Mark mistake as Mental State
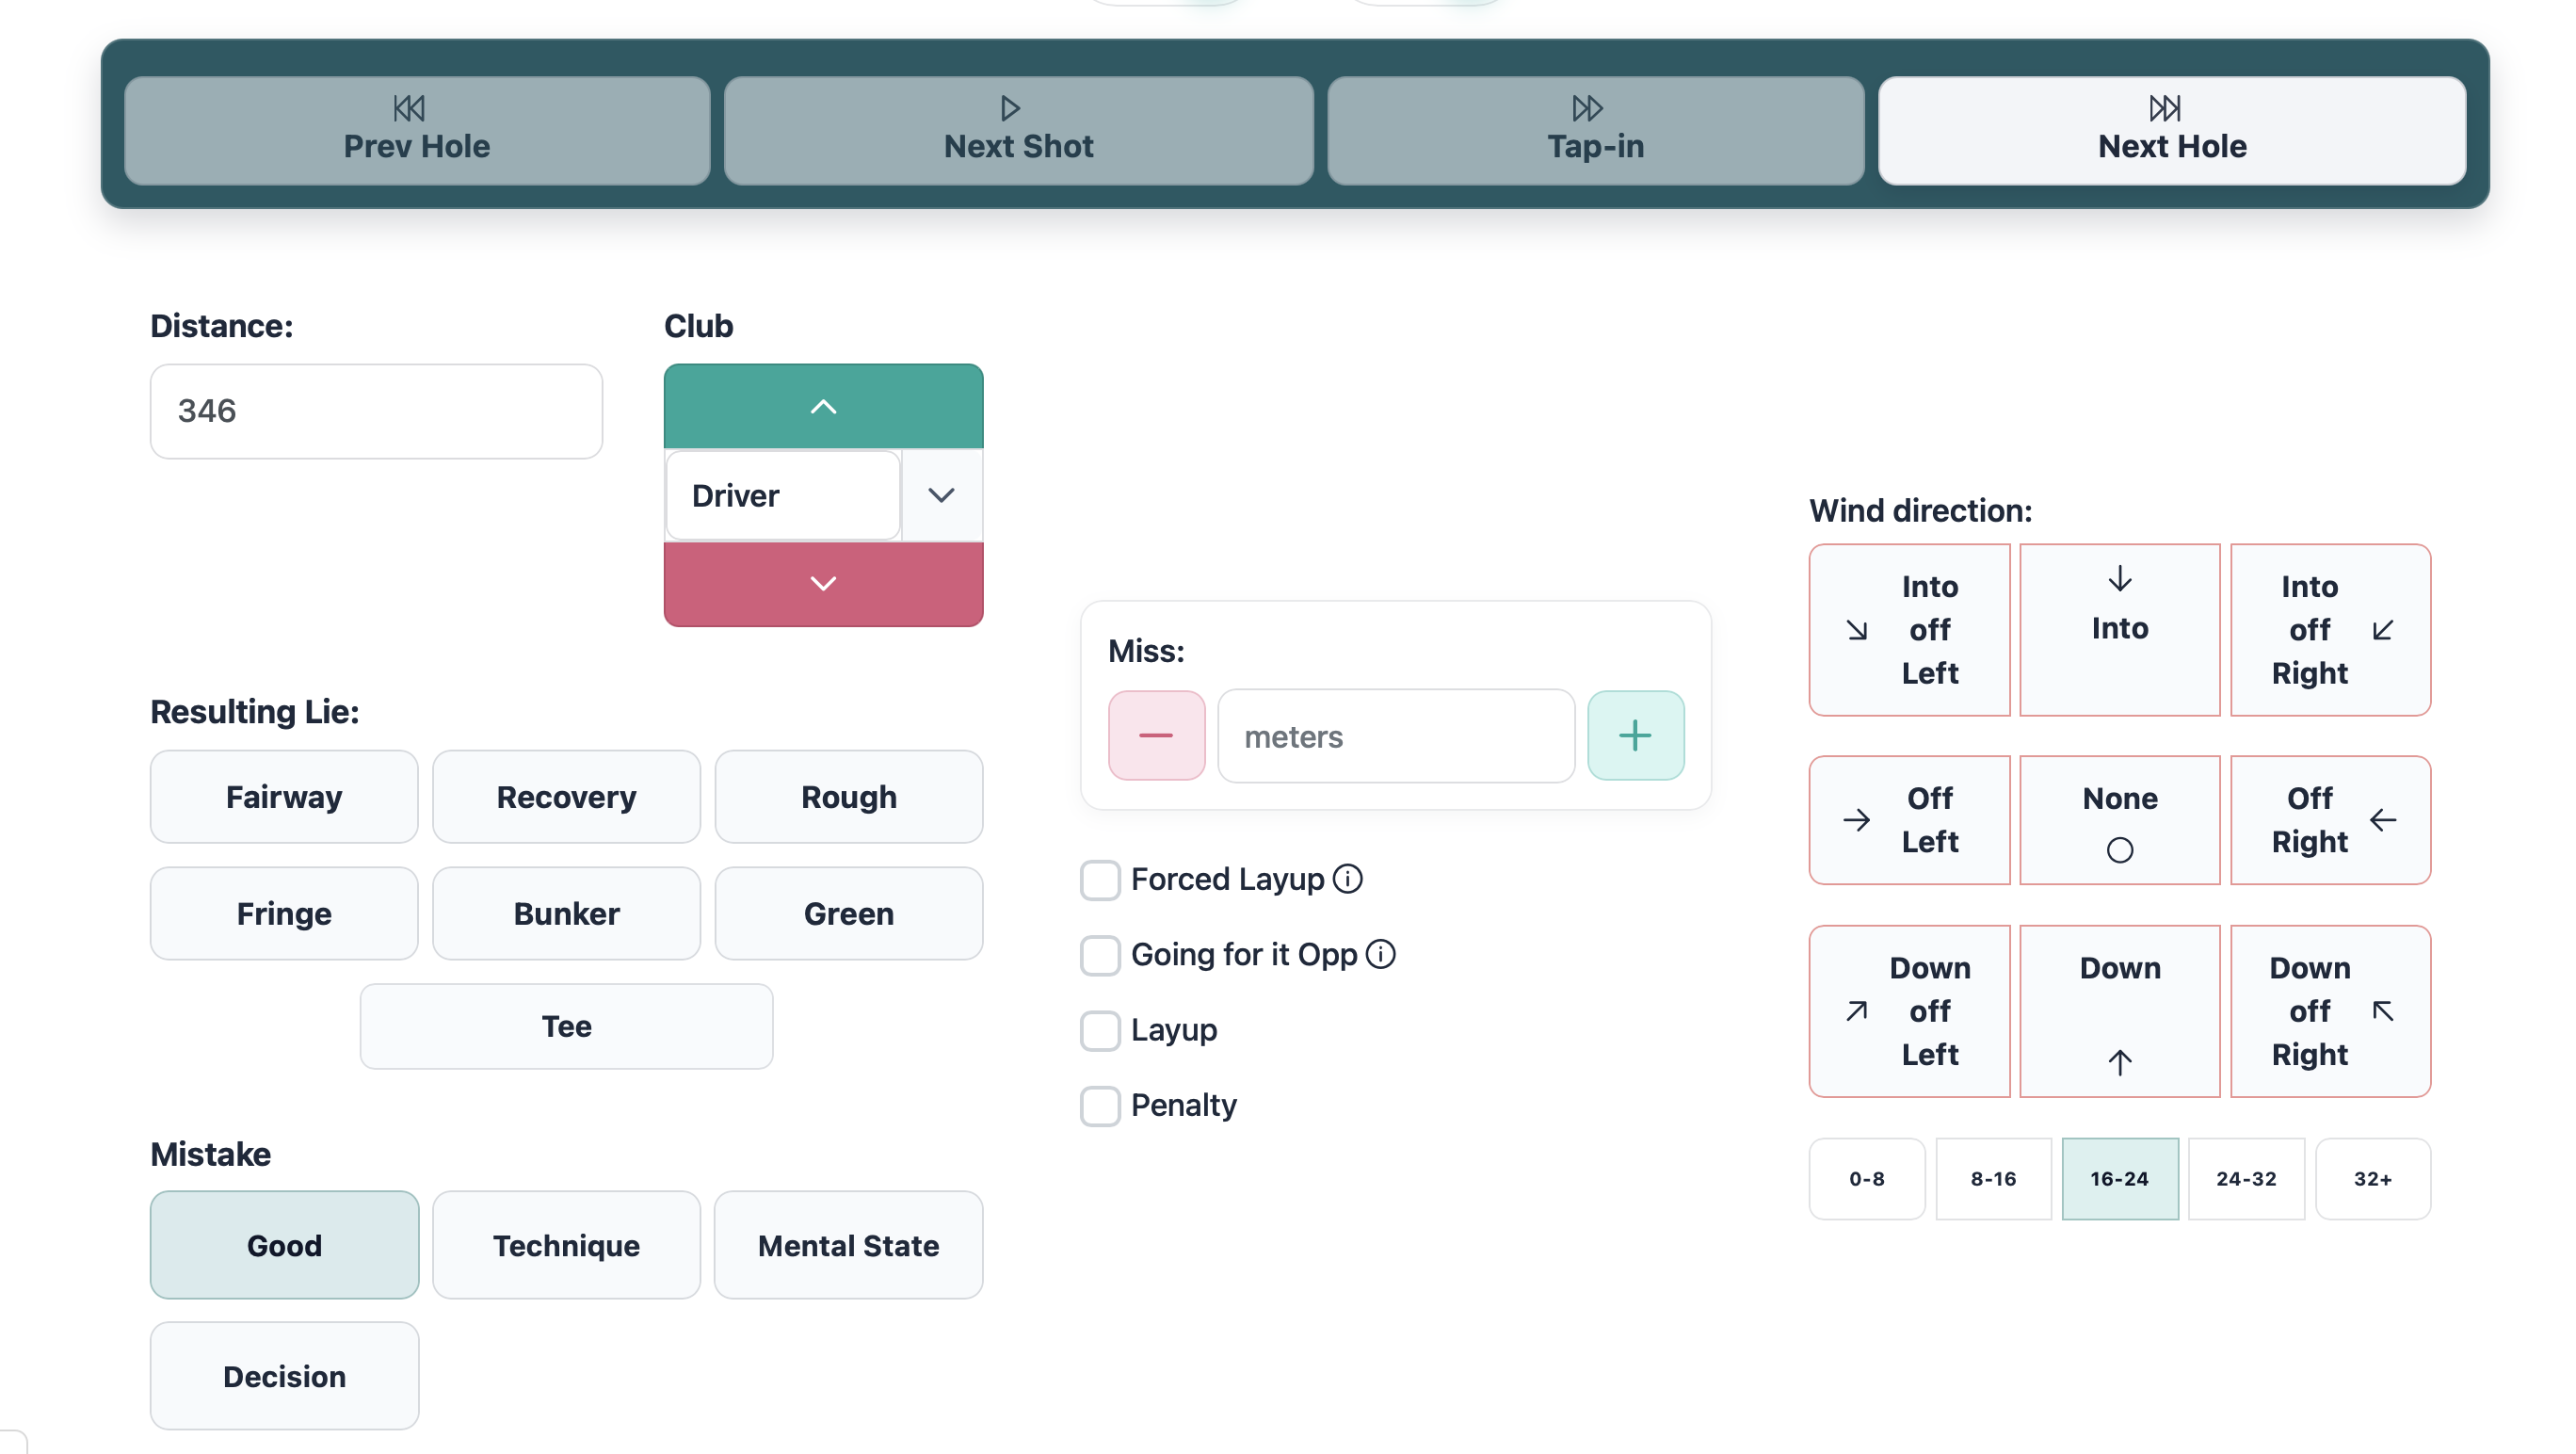 pos(848,1245)
